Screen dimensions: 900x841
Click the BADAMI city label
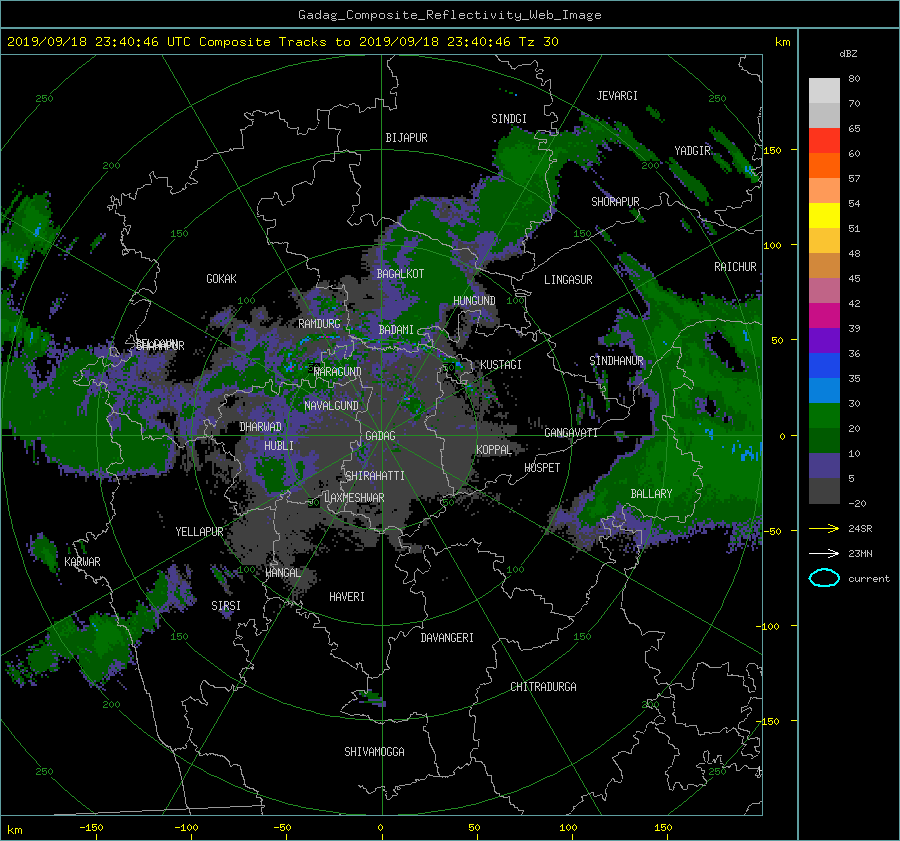click(396, 330)
